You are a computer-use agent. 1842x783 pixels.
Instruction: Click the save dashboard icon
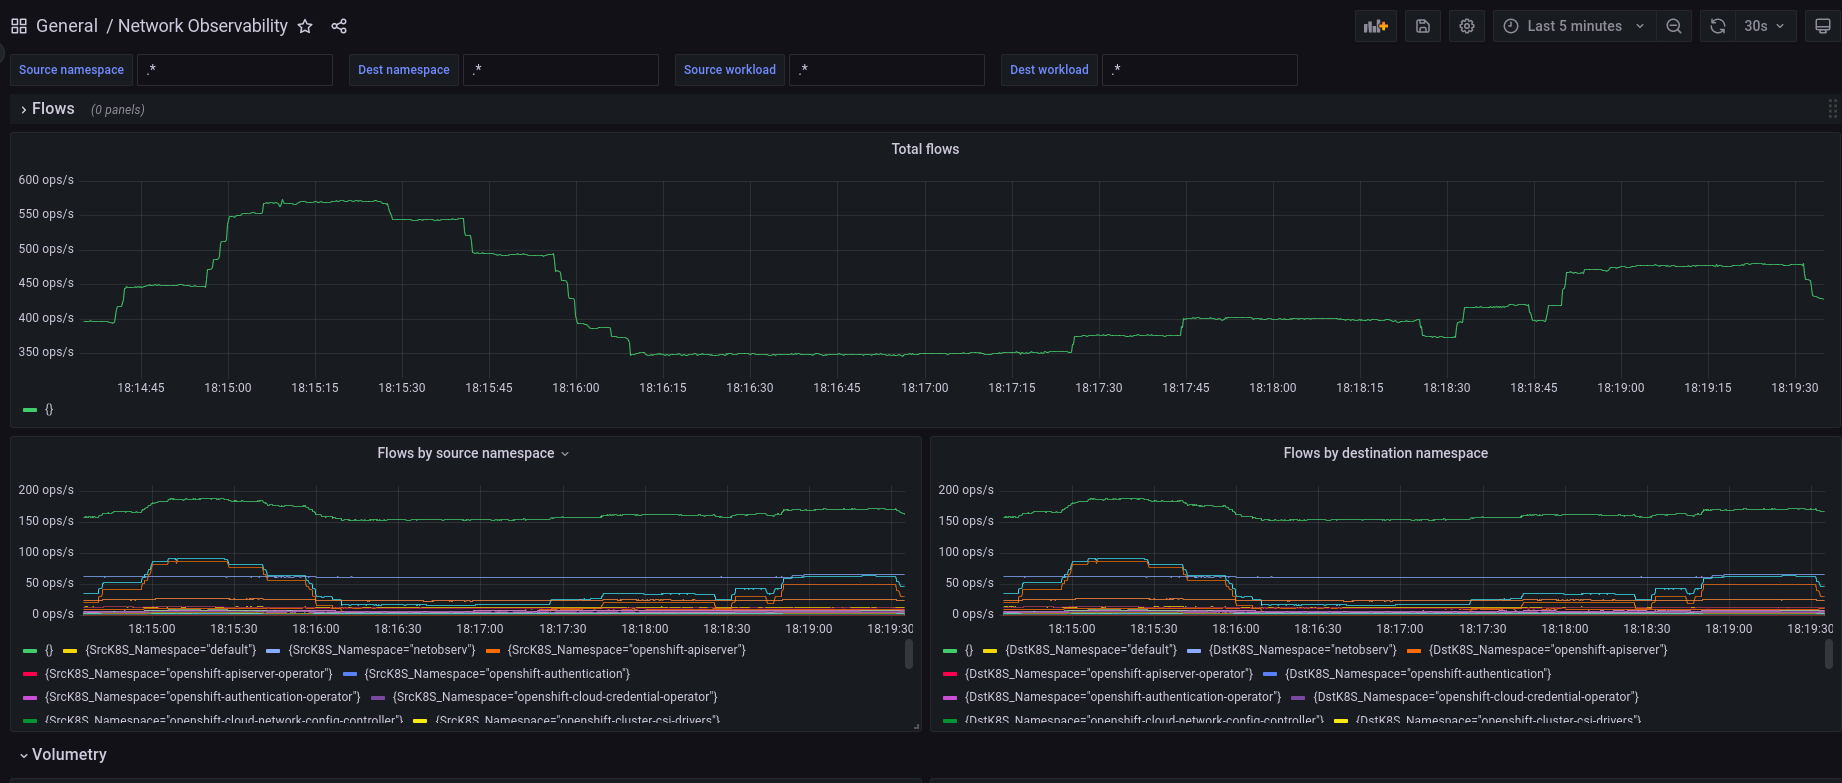pyautogui.click(x=1423, y=27)
